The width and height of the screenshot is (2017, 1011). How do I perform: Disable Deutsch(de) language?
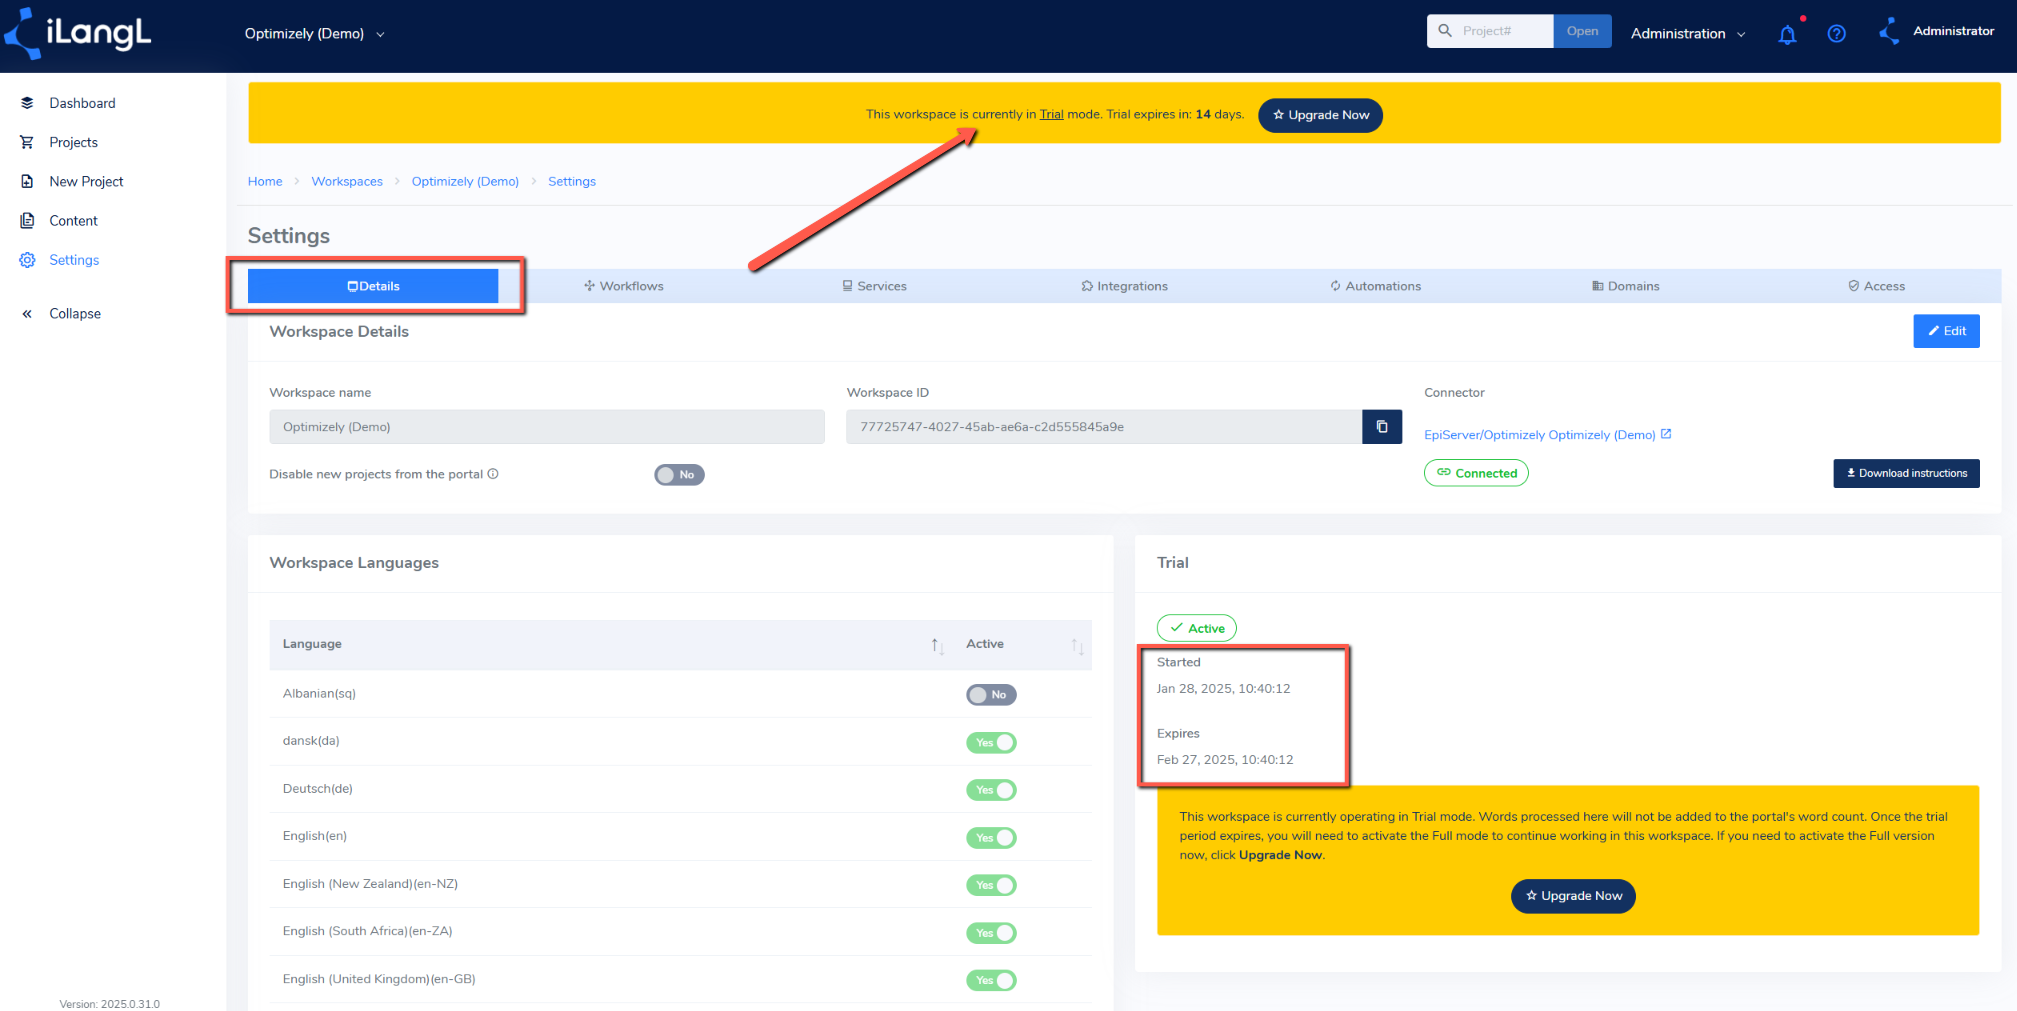pyautogui.click(x=991, y=790)
